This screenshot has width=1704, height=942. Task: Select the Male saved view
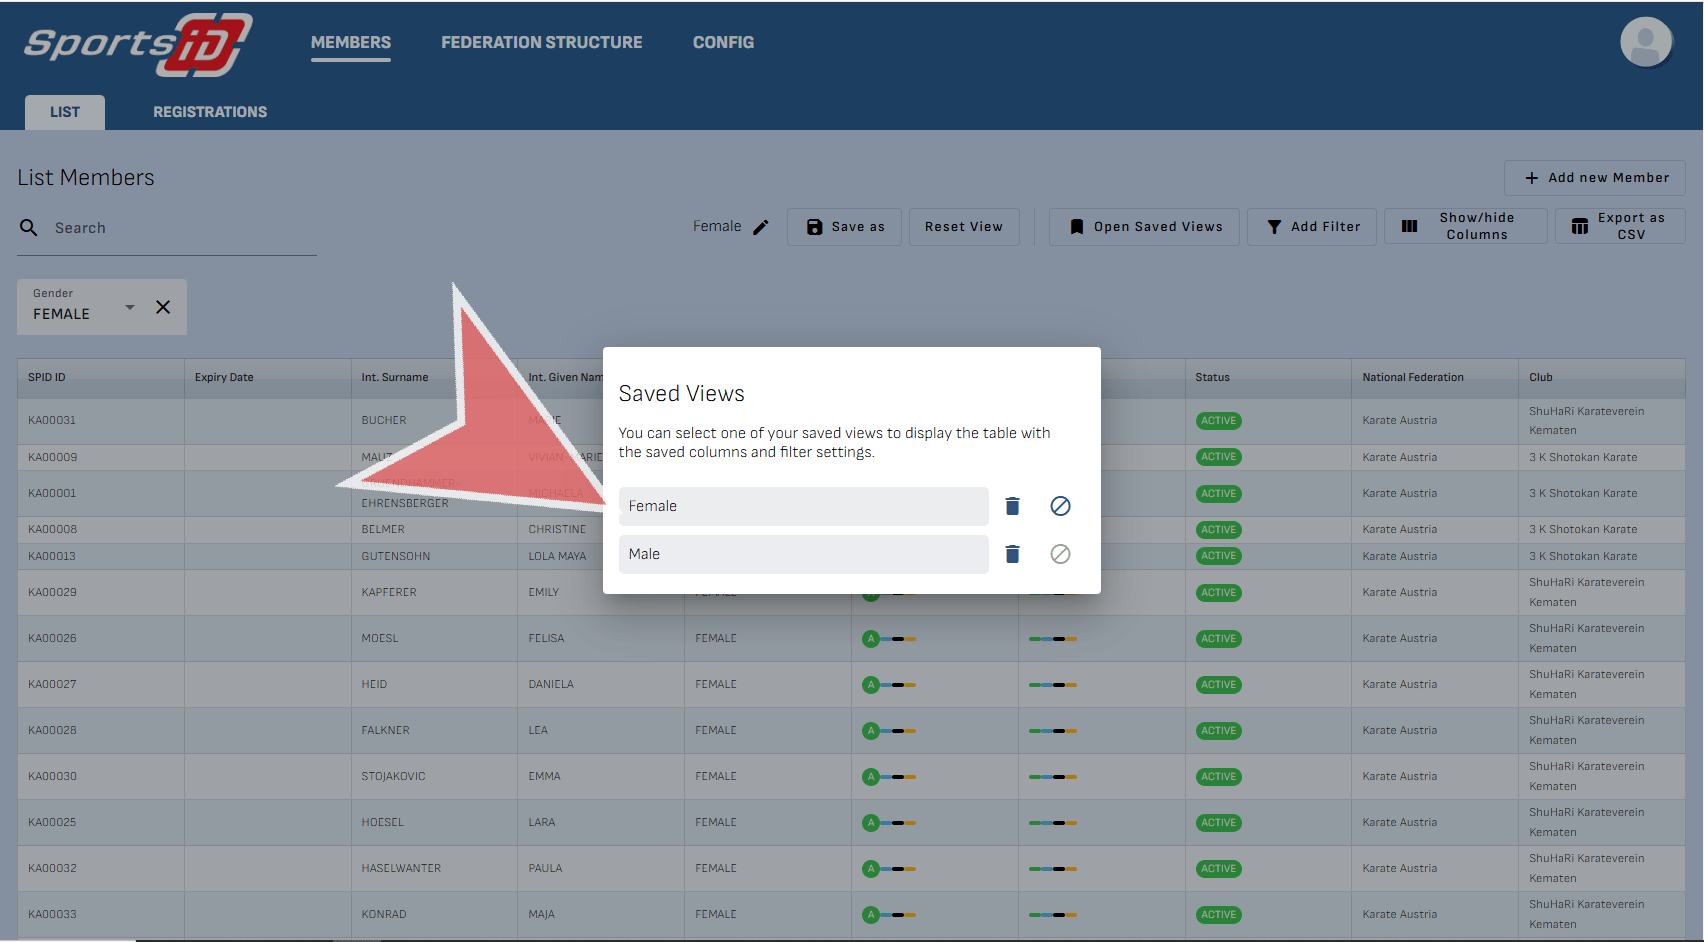802,554
